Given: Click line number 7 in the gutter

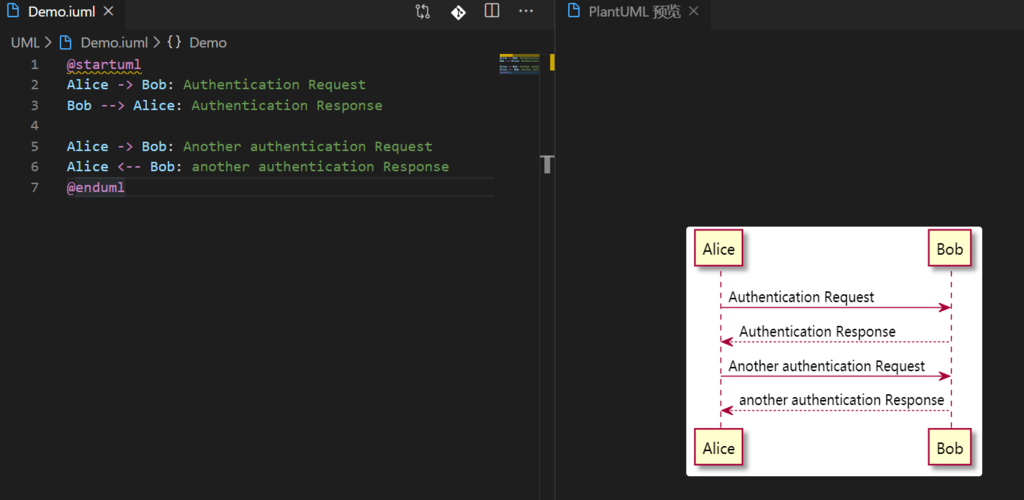Looking at the screenshot, I should pyautogui.click(x=34, y=187).
